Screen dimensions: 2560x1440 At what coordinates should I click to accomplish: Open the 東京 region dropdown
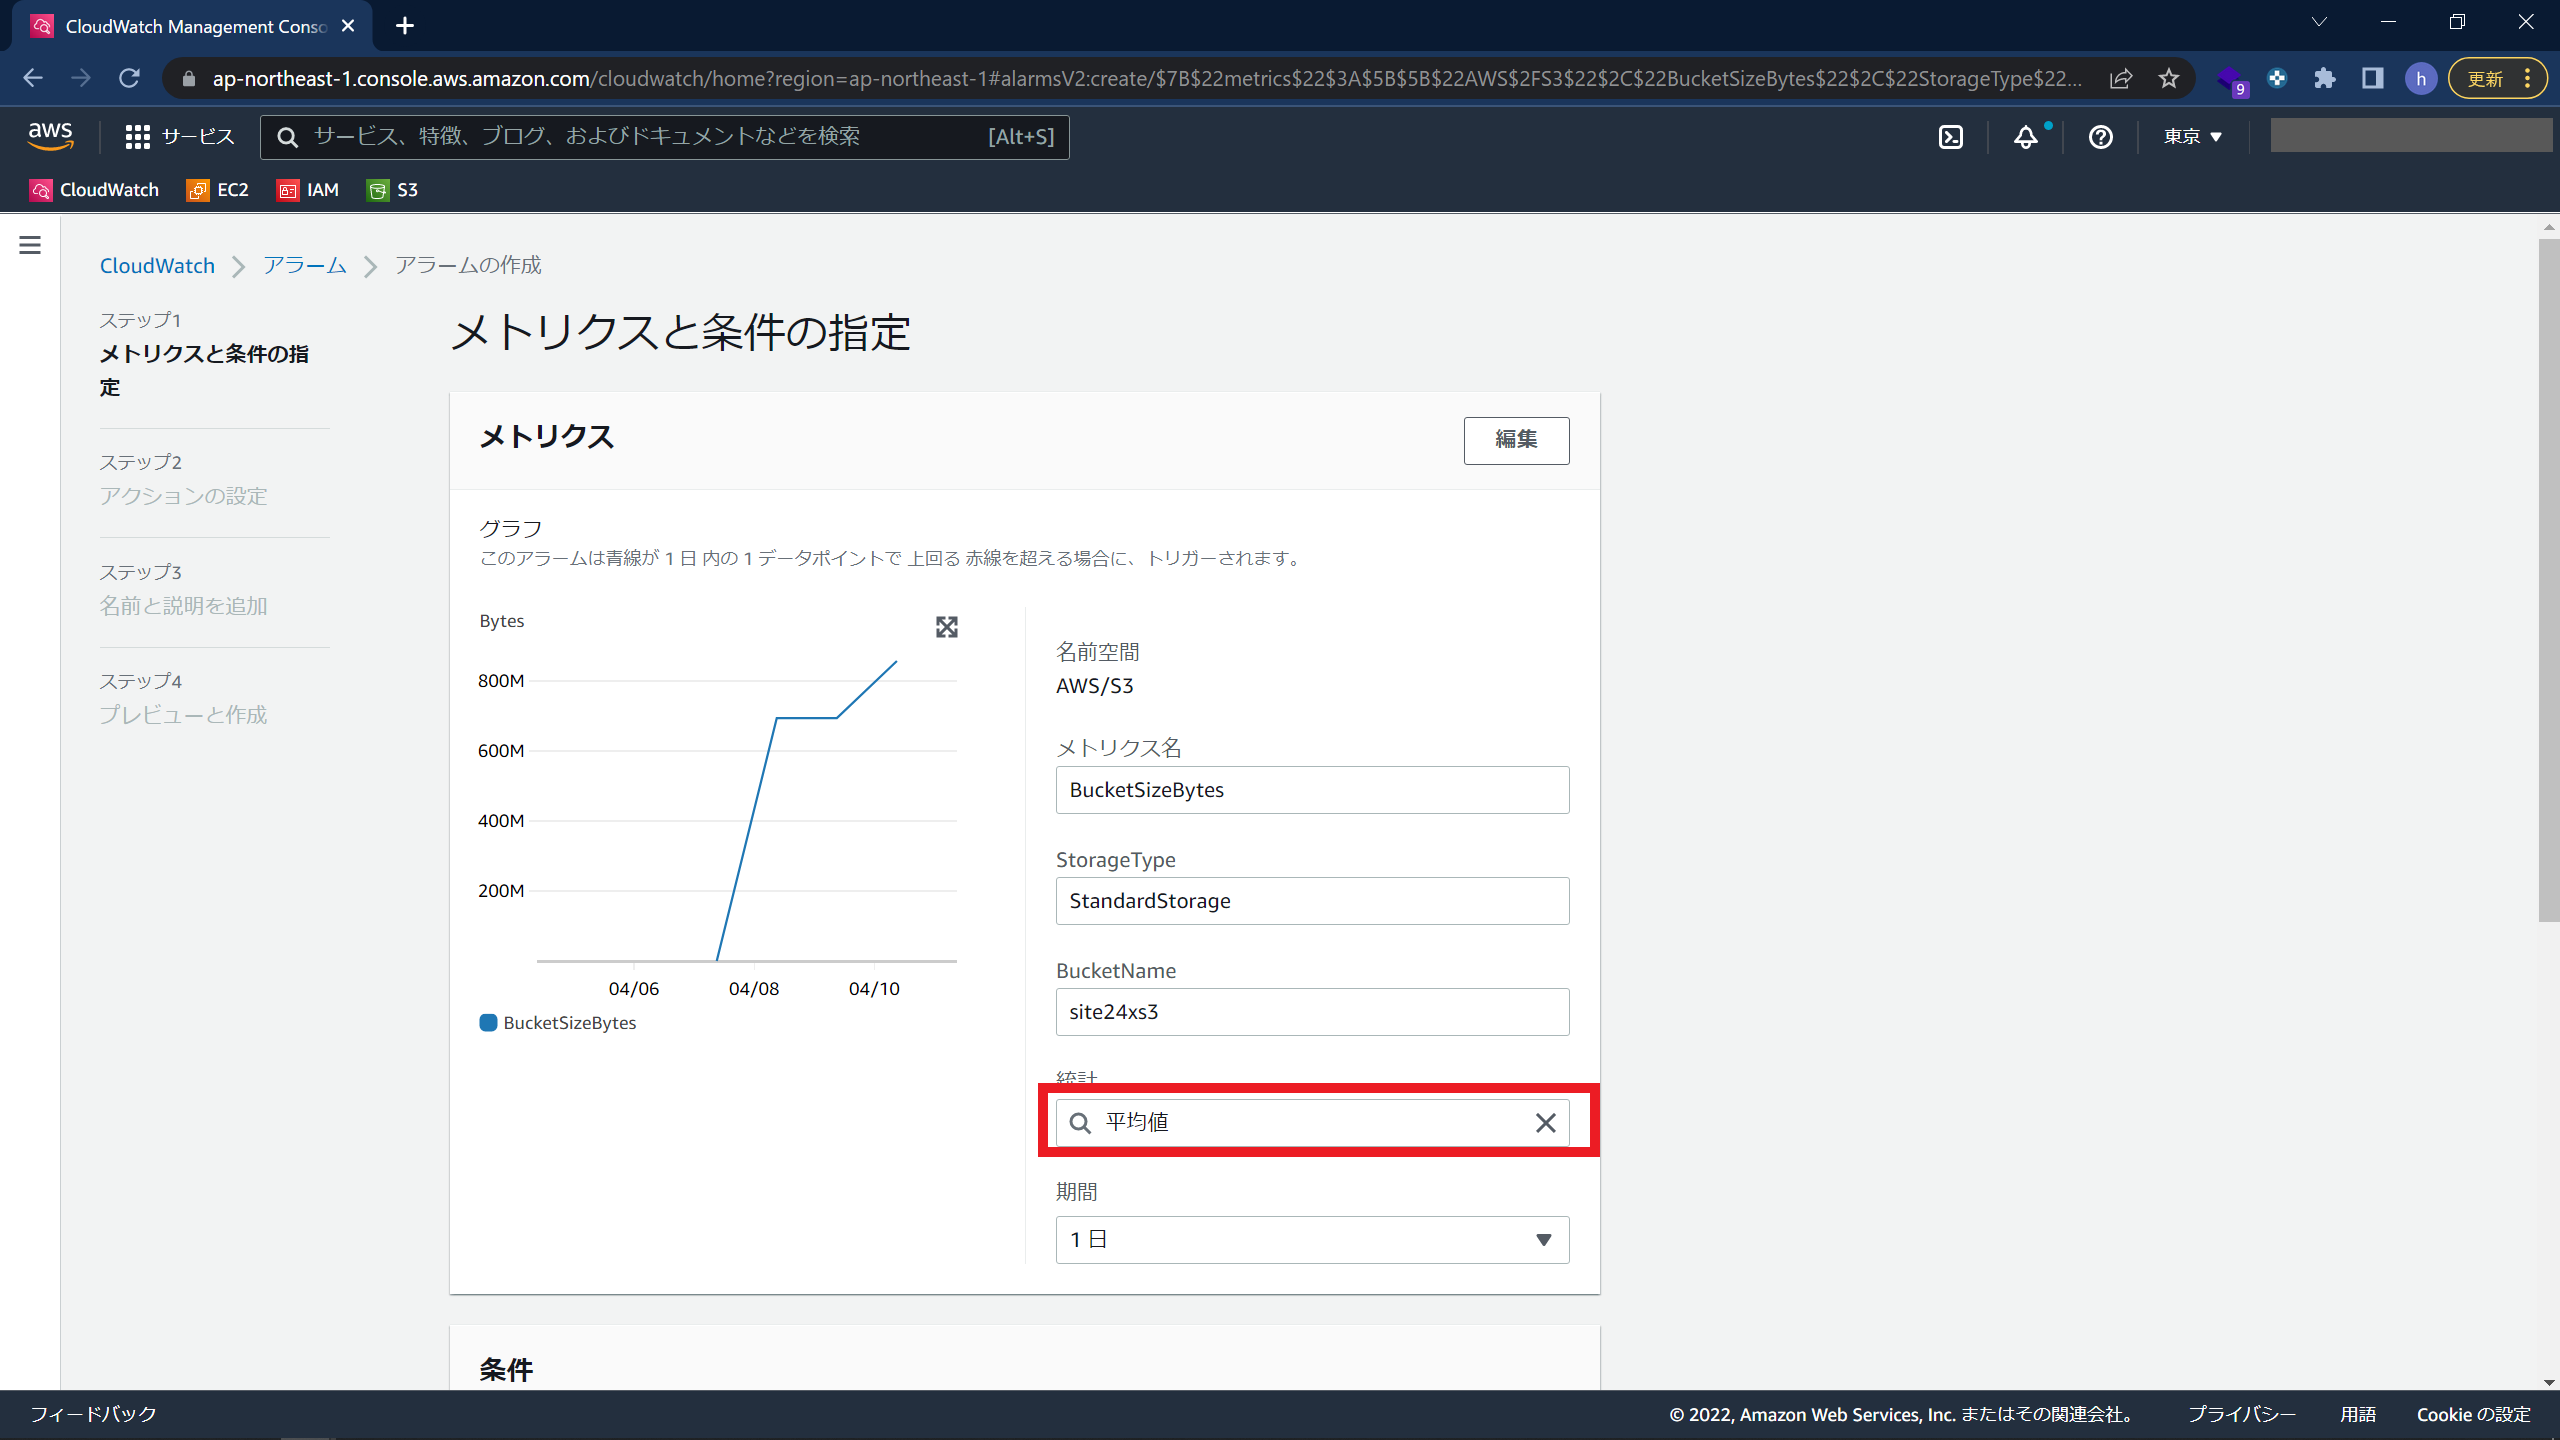click(x=2192, y=137)
